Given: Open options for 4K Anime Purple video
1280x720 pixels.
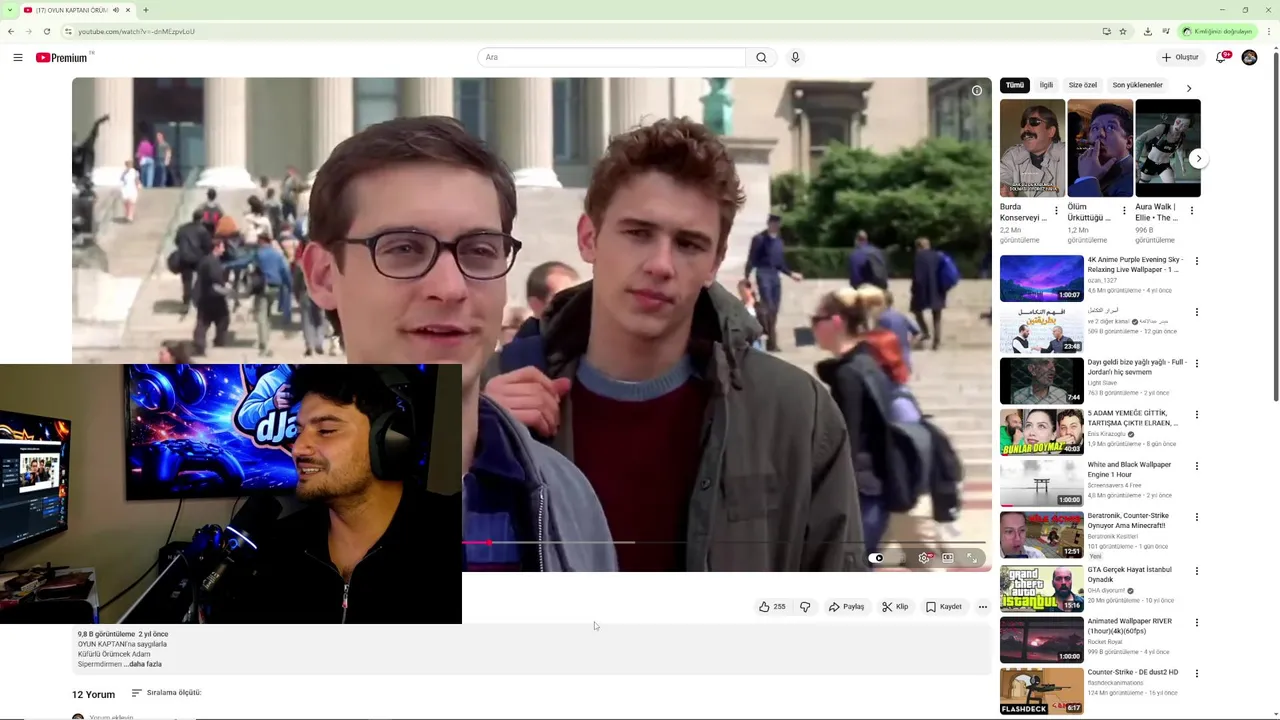Looking at the screenshot, I should (x=1197, y=261).
